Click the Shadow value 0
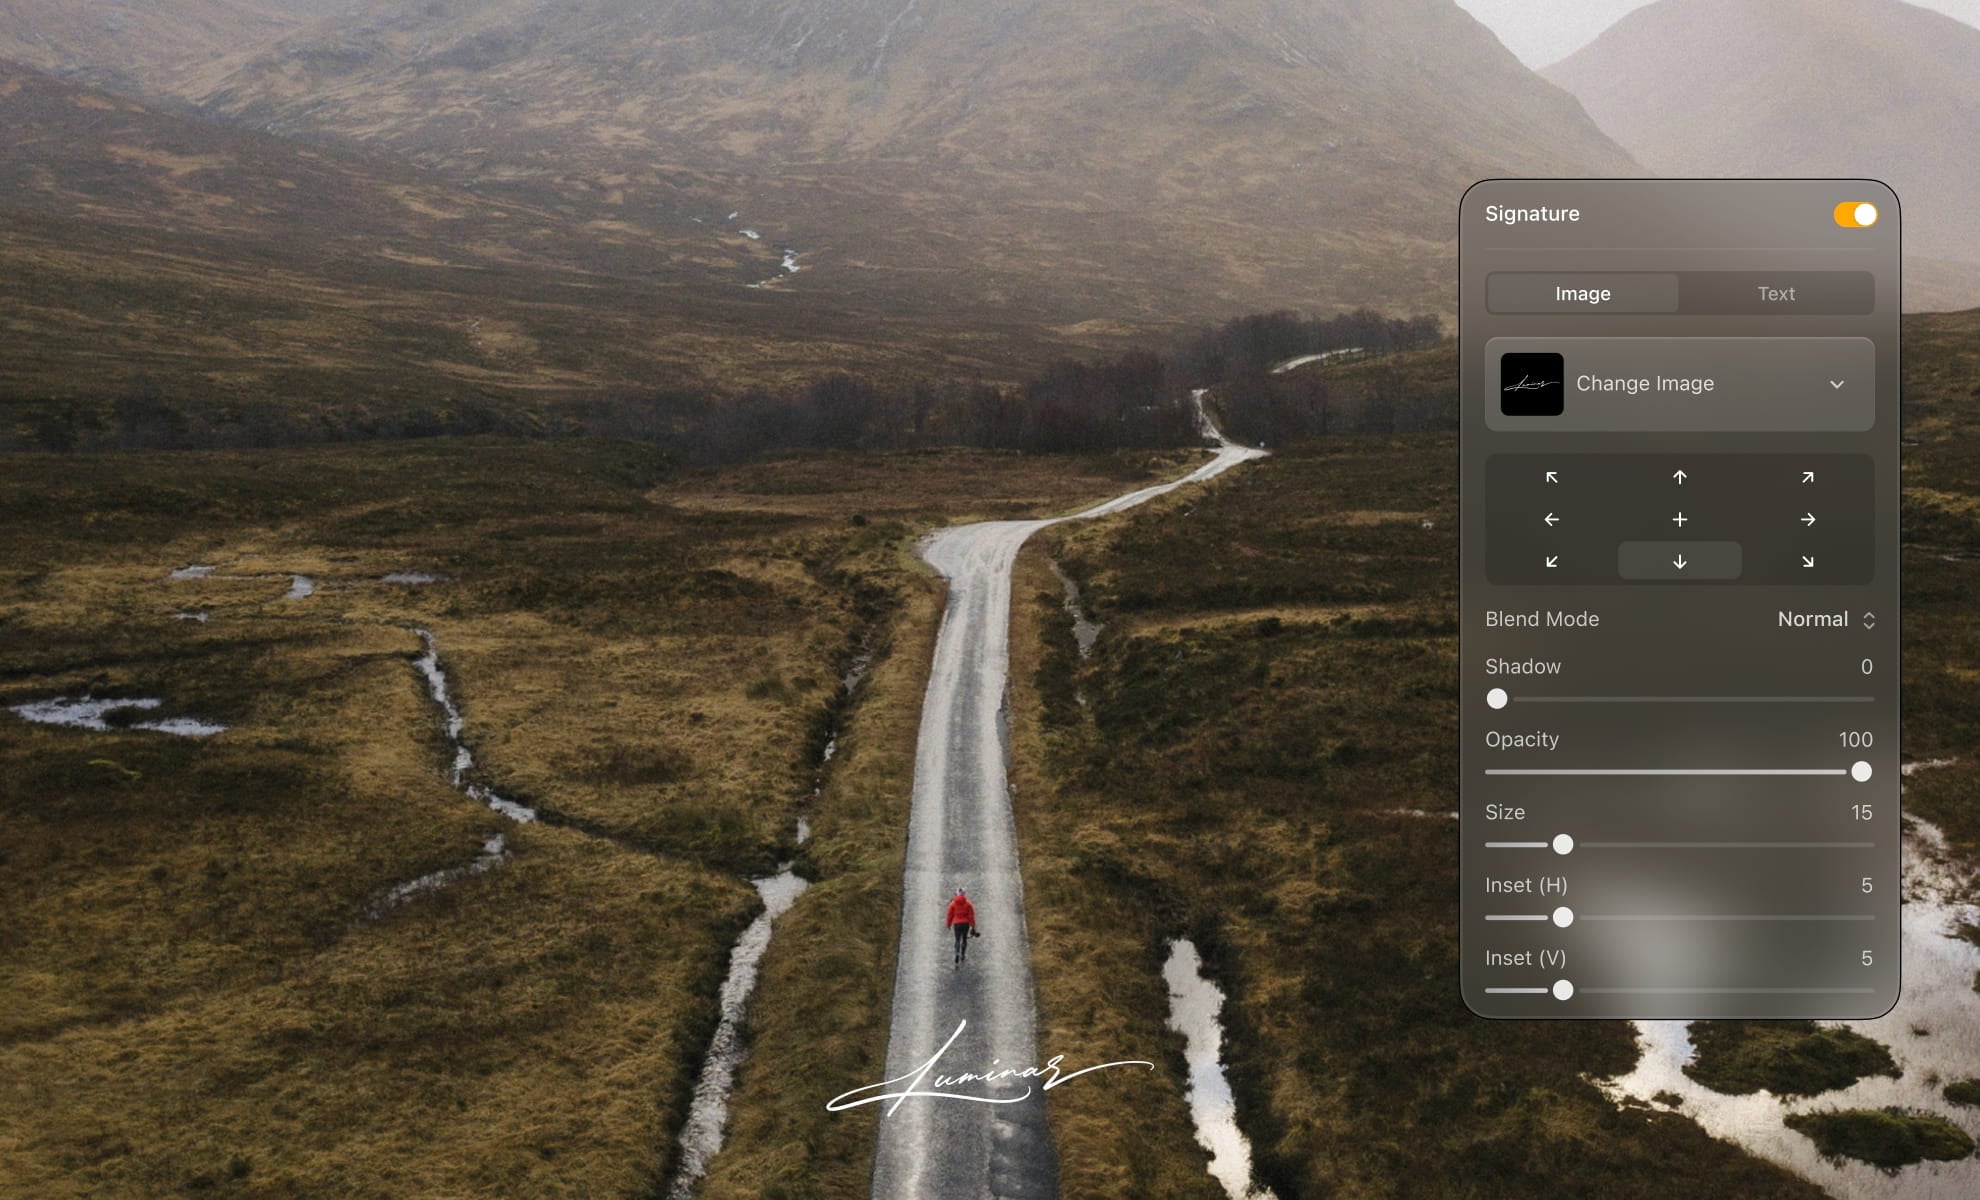Viewport: 1980px width, 1200px height. pyautogui.click(x=1866, y=667)
